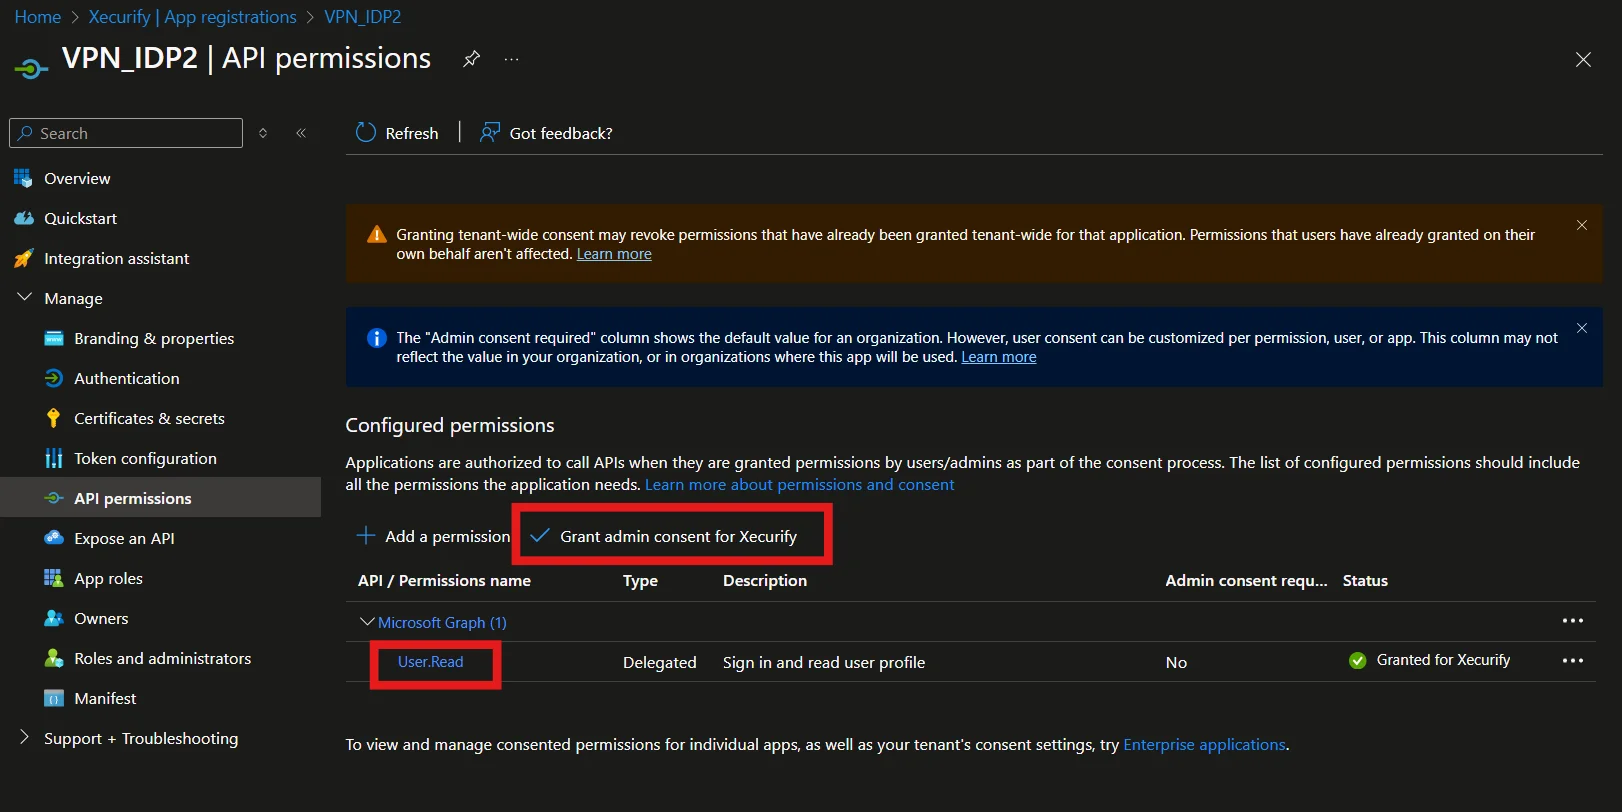
Task: Click Add a permission button
Action: point(433,536)
